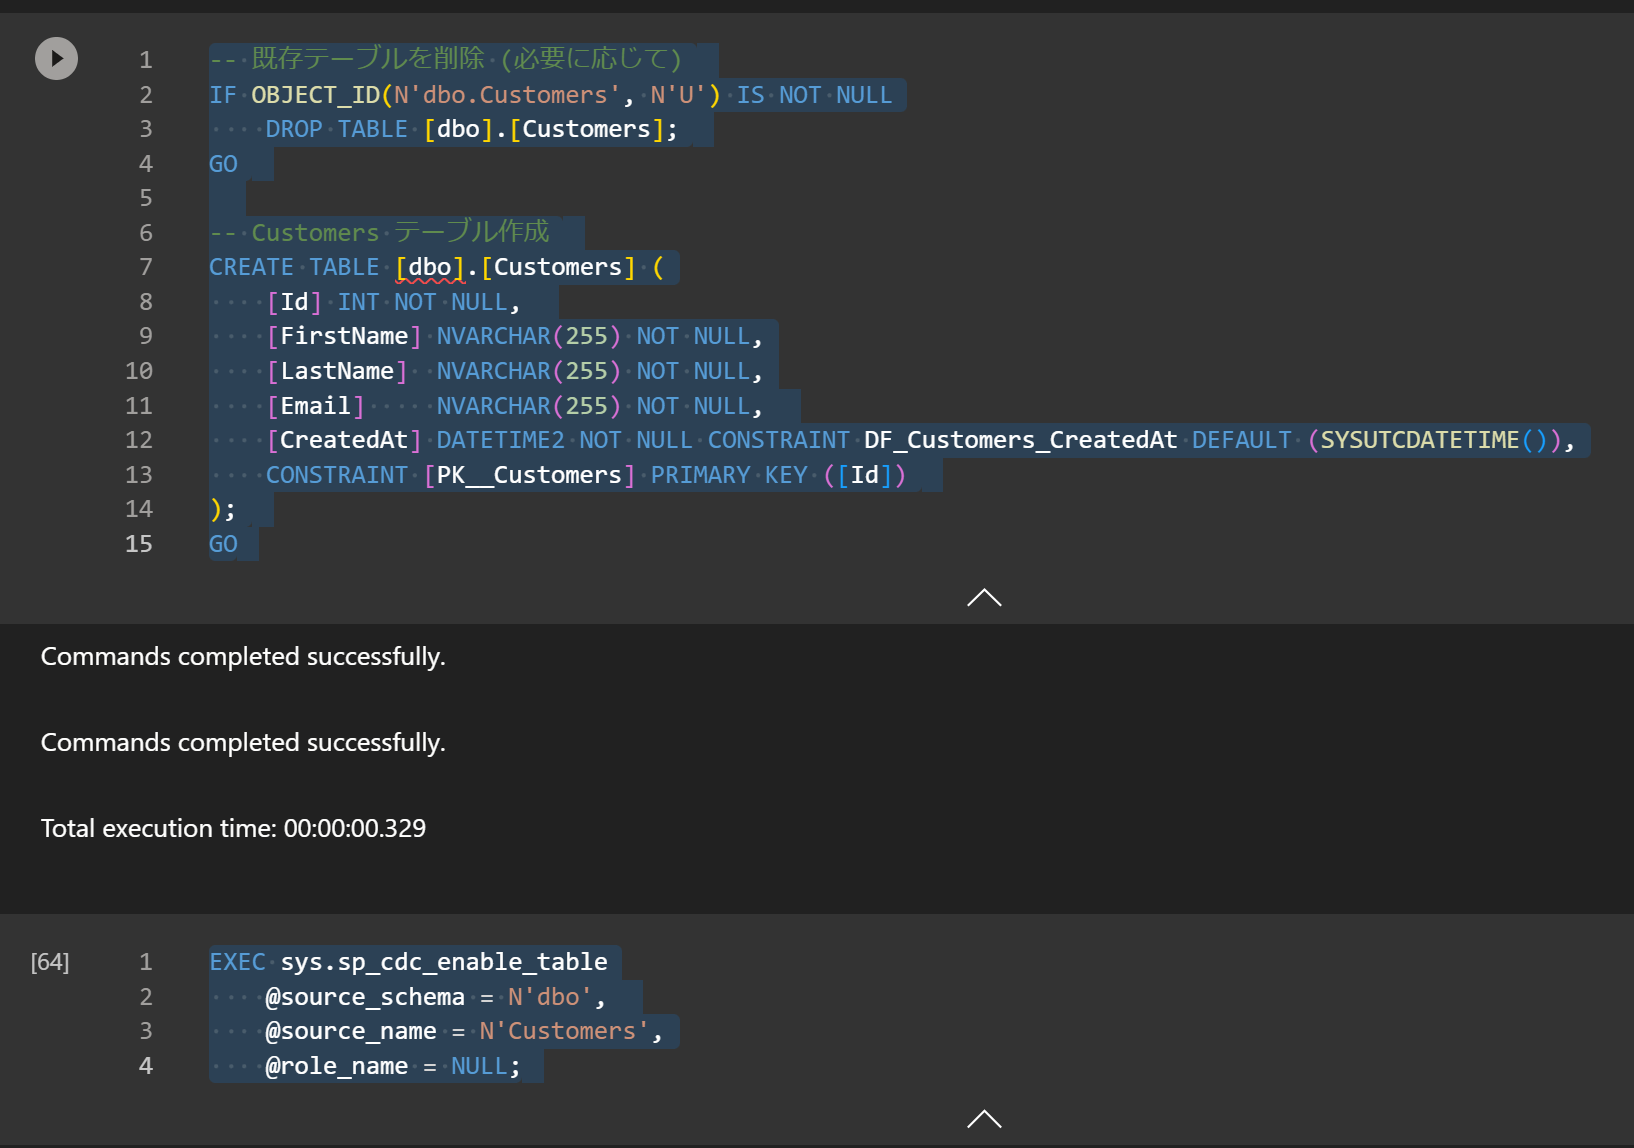
Task: Select the first GO statement on line 4
Action: [x=223, y=164]
